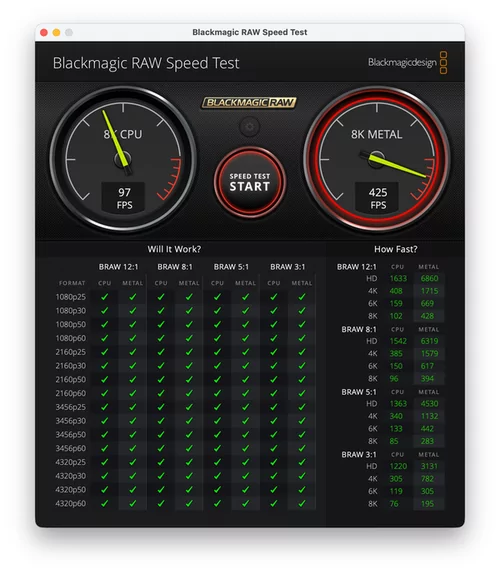Click the 'How Fast?' heading
Image resolution: width=500 pixels, height=574 pixels.
click(x=396, y=249)
